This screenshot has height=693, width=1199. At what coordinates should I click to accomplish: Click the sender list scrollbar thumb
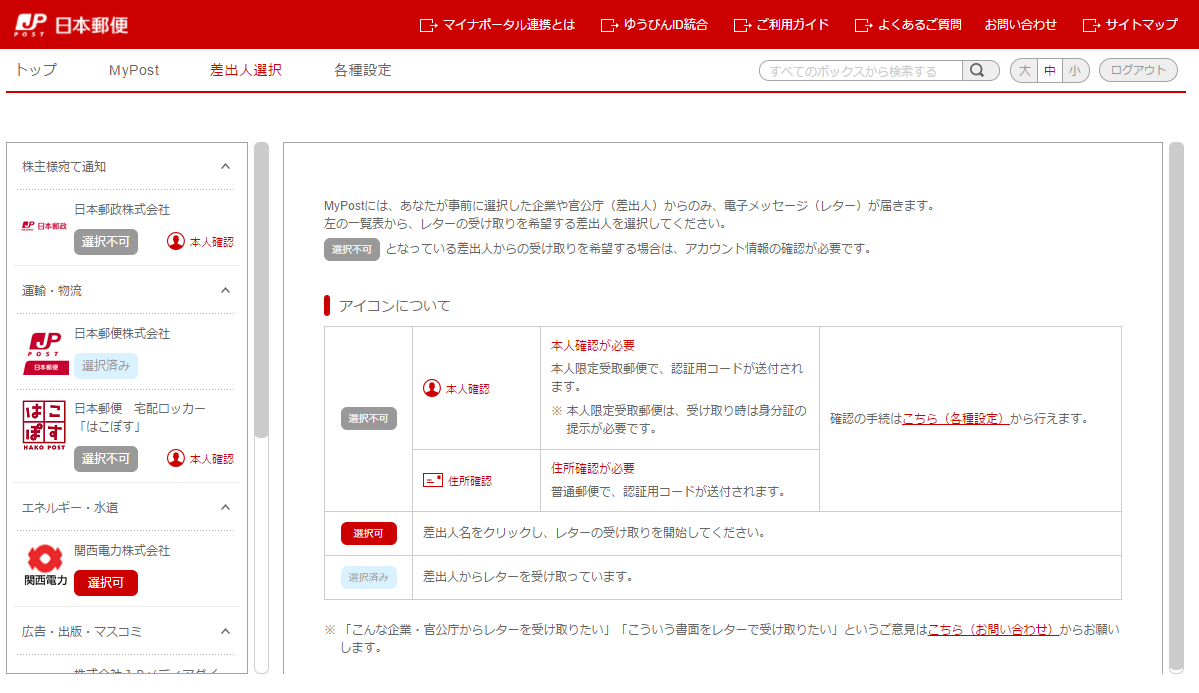(x=262, y=291)
